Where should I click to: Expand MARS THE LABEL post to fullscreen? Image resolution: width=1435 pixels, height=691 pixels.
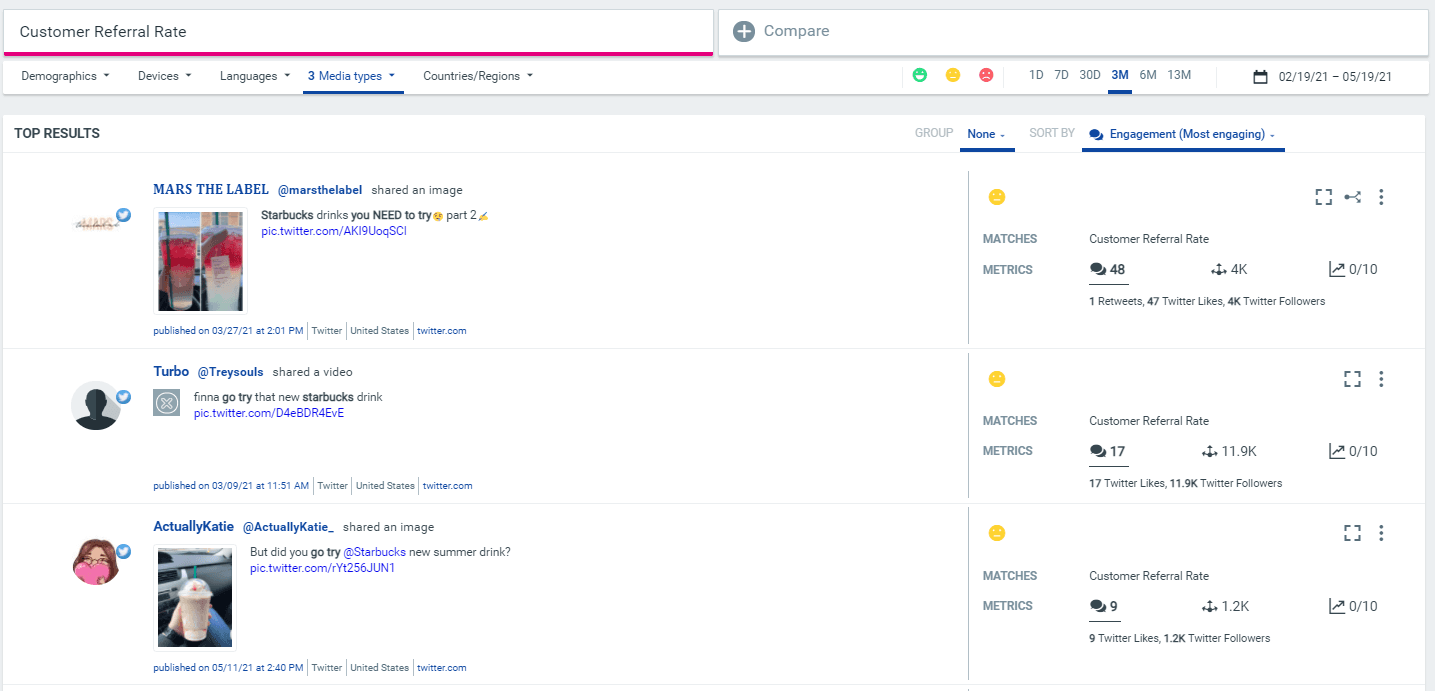point(1323,197)
